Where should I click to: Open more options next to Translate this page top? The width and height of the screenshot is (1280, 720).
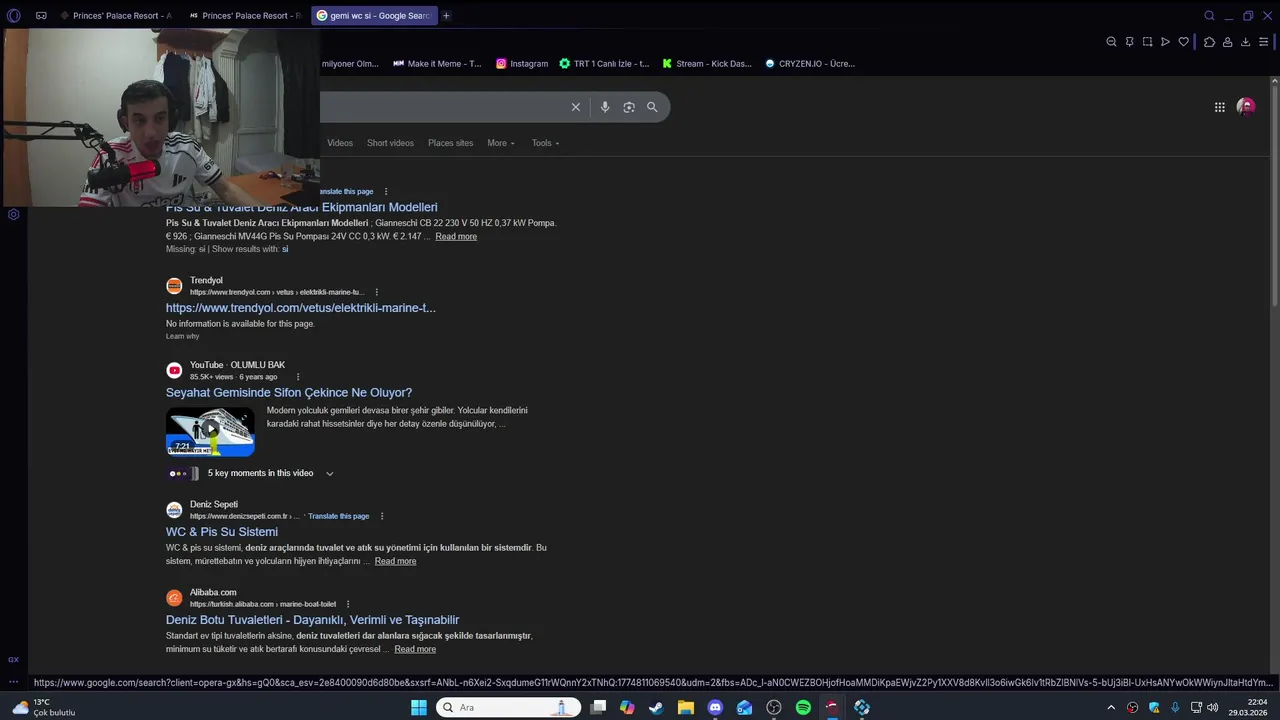pyautogui.click(x=386, y=191)
